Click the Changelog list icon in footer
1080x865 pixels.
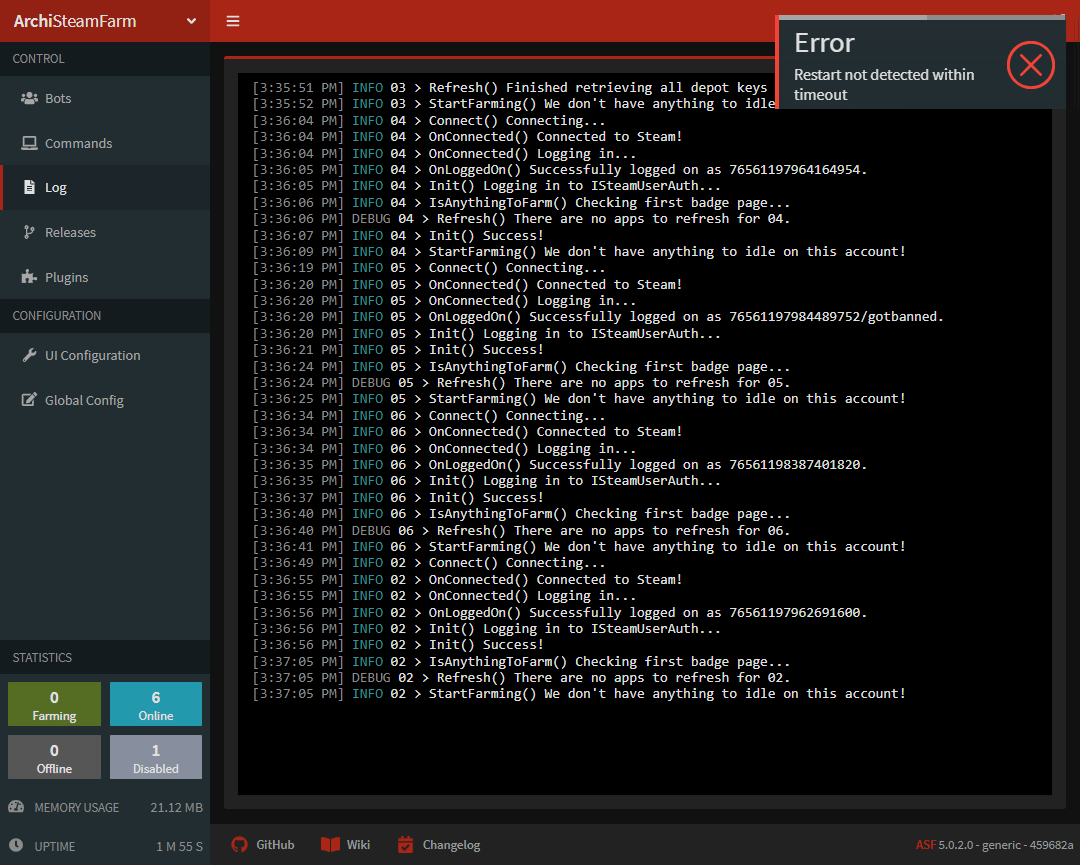404,845
